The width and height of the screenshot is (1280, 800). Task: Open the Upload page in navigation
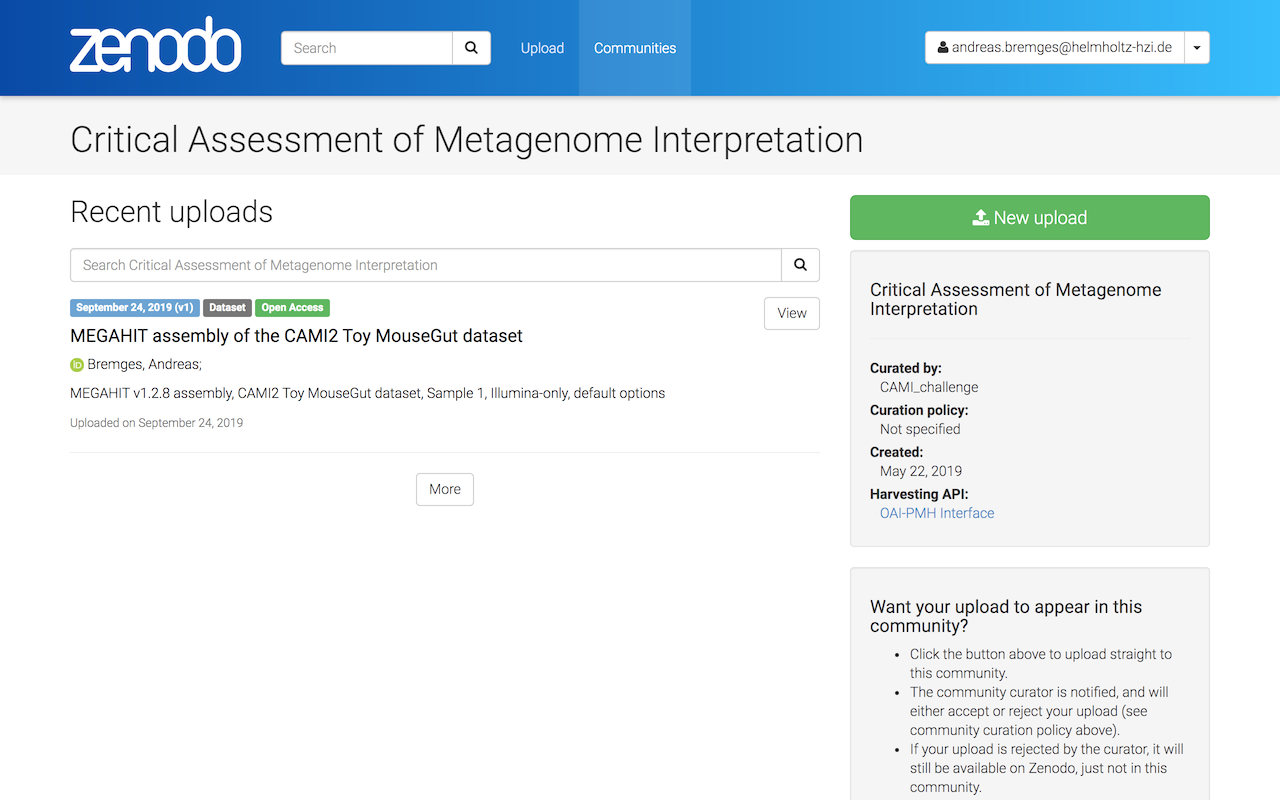tap(542, 48)
